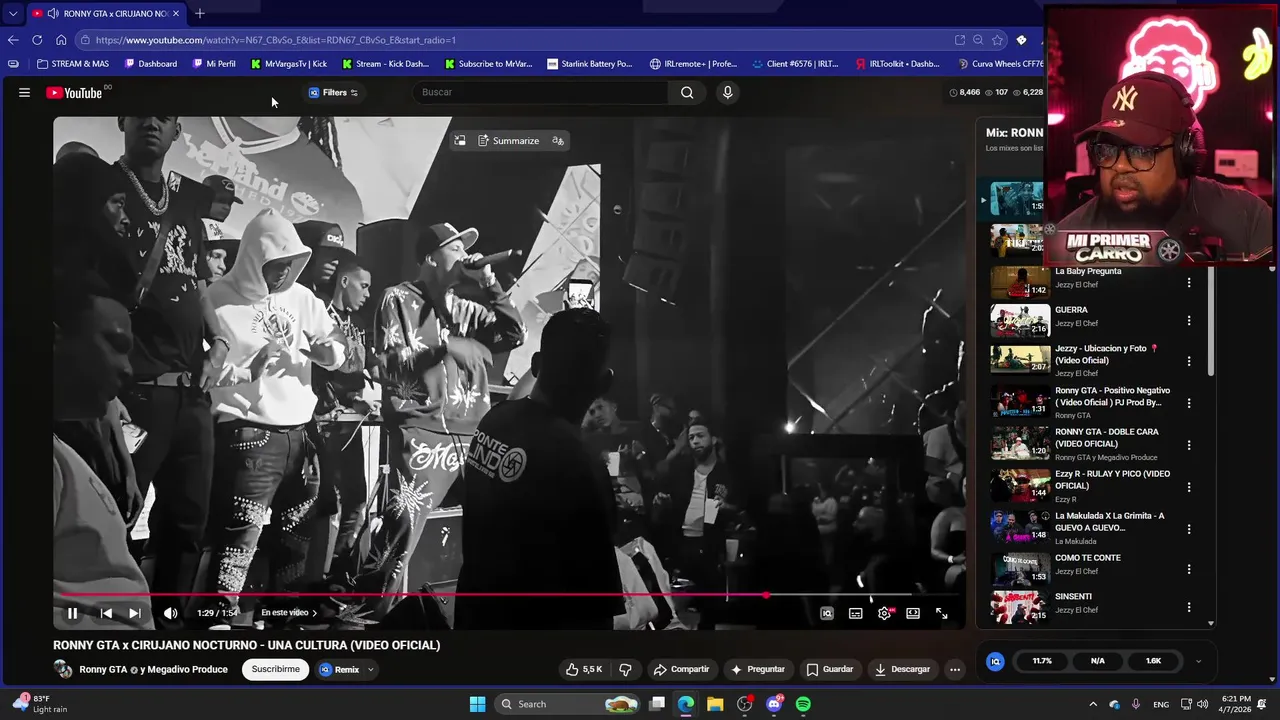The height and width of the screenshot is (720, 1280).
Task: Expand the Remix dropdown arrow
Action: [x=371, y=669]
